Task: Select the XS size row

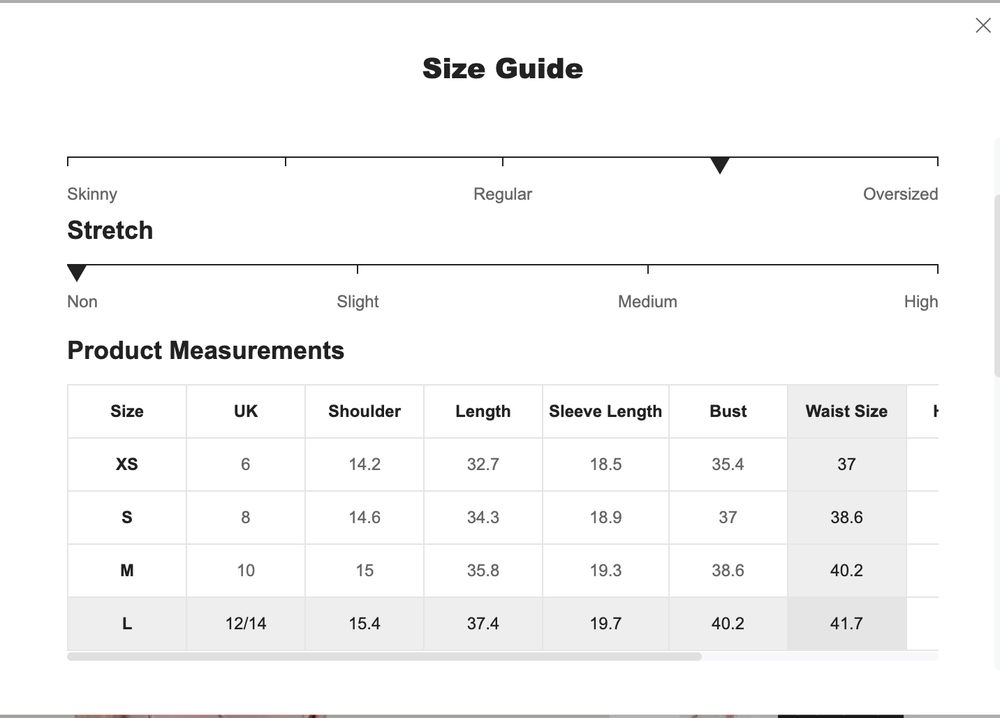Action: pyautogui.click(x=126, y=464)
